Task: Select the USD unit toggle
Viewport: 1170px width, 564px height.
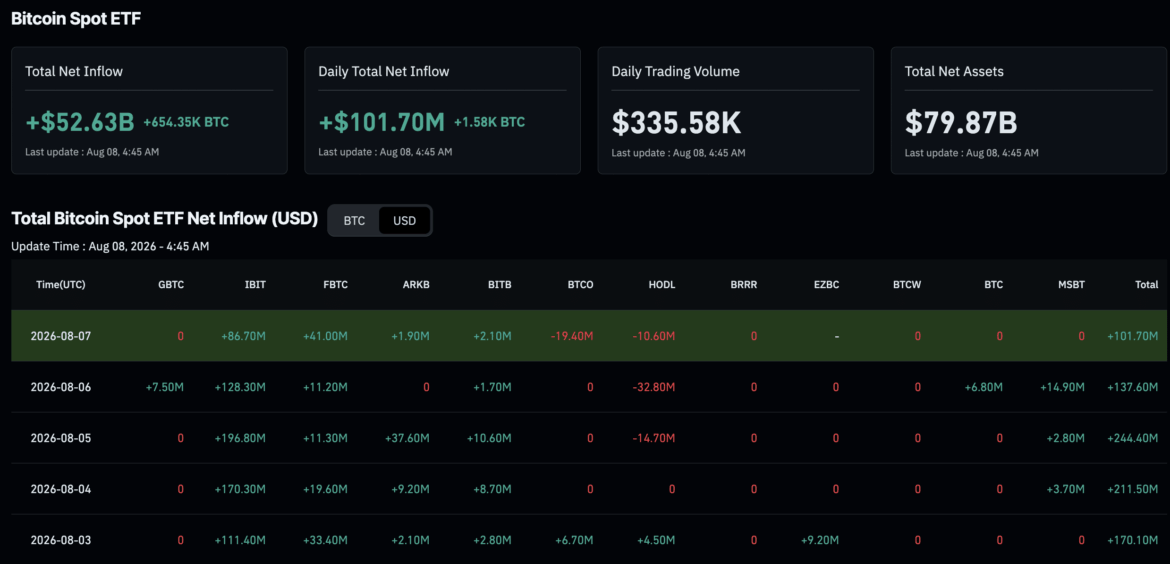Action: (x=404, y=221)
